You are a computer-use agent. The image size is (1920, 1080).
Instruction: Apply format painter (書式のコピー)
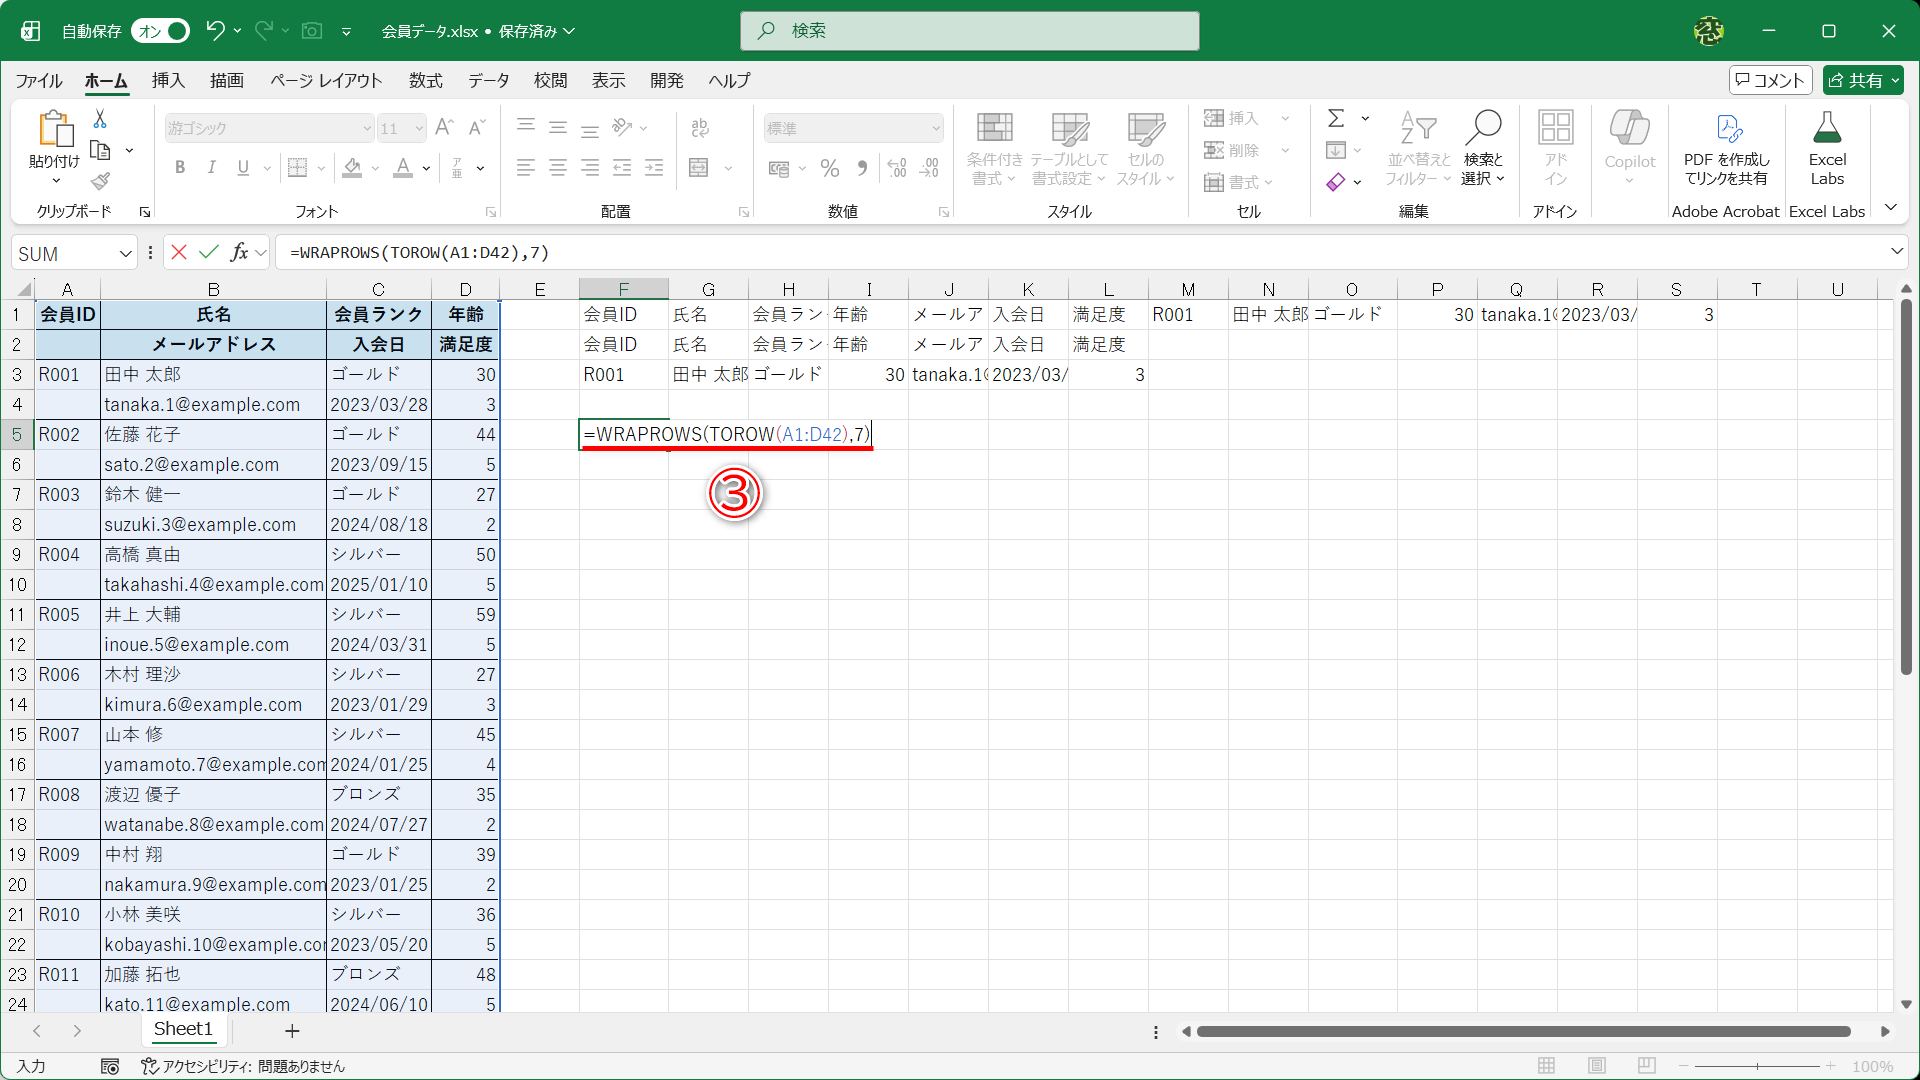point(98,182)
